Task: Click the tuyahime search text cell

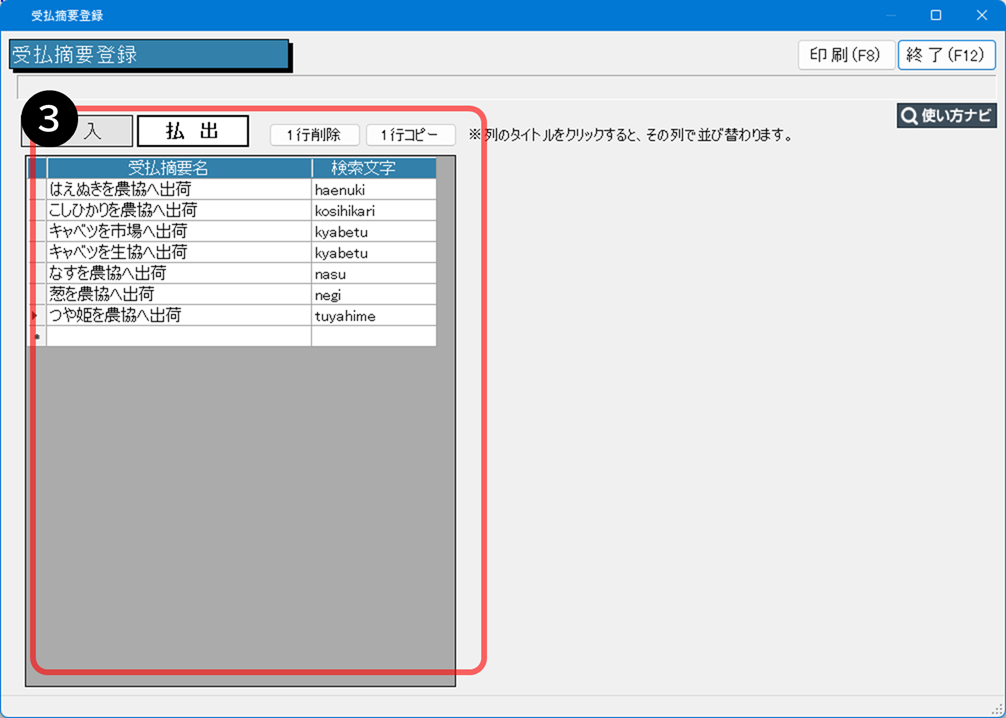Action: (x=373, y=315)
